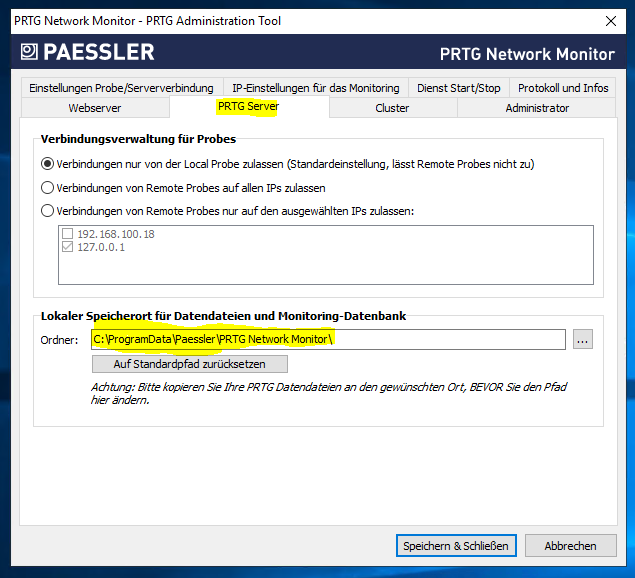This screenshot has height=578, width=635.
Task: Click the Paessler logo icon
Action: [x=29, y=51]
